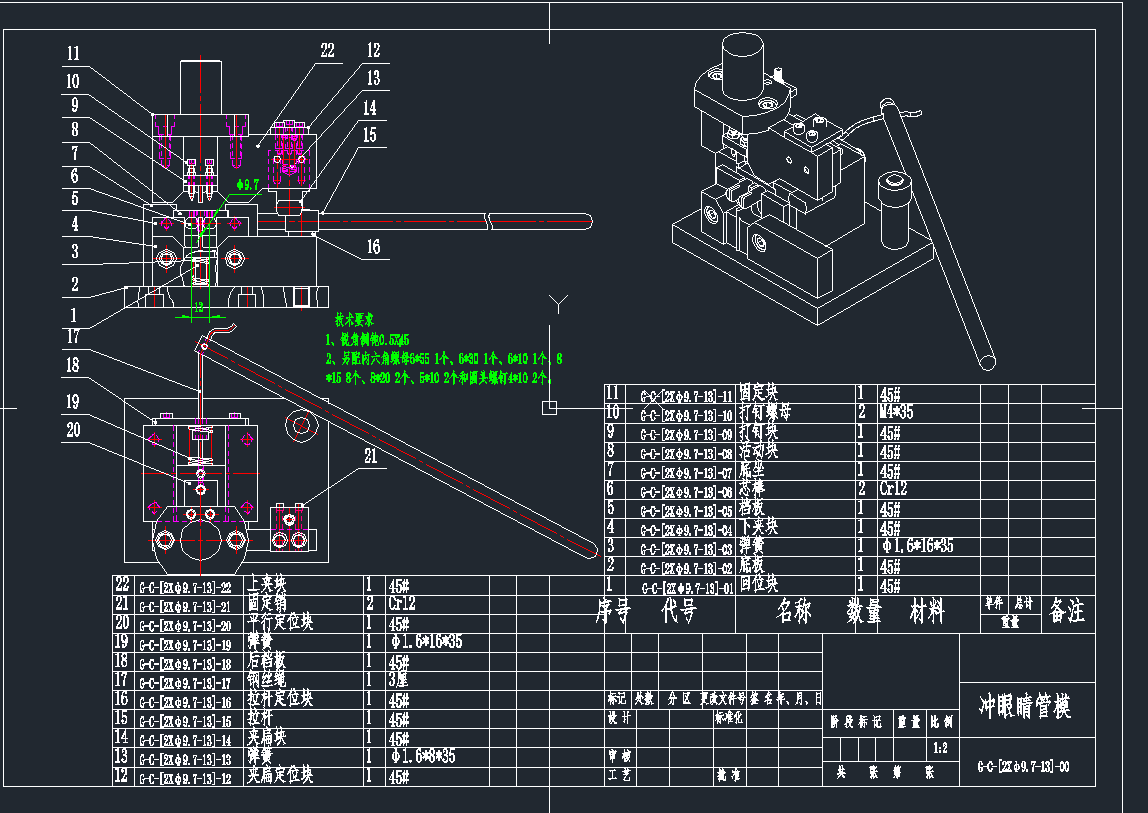Click the crosshair pickbox square

[x=549, y=407]
